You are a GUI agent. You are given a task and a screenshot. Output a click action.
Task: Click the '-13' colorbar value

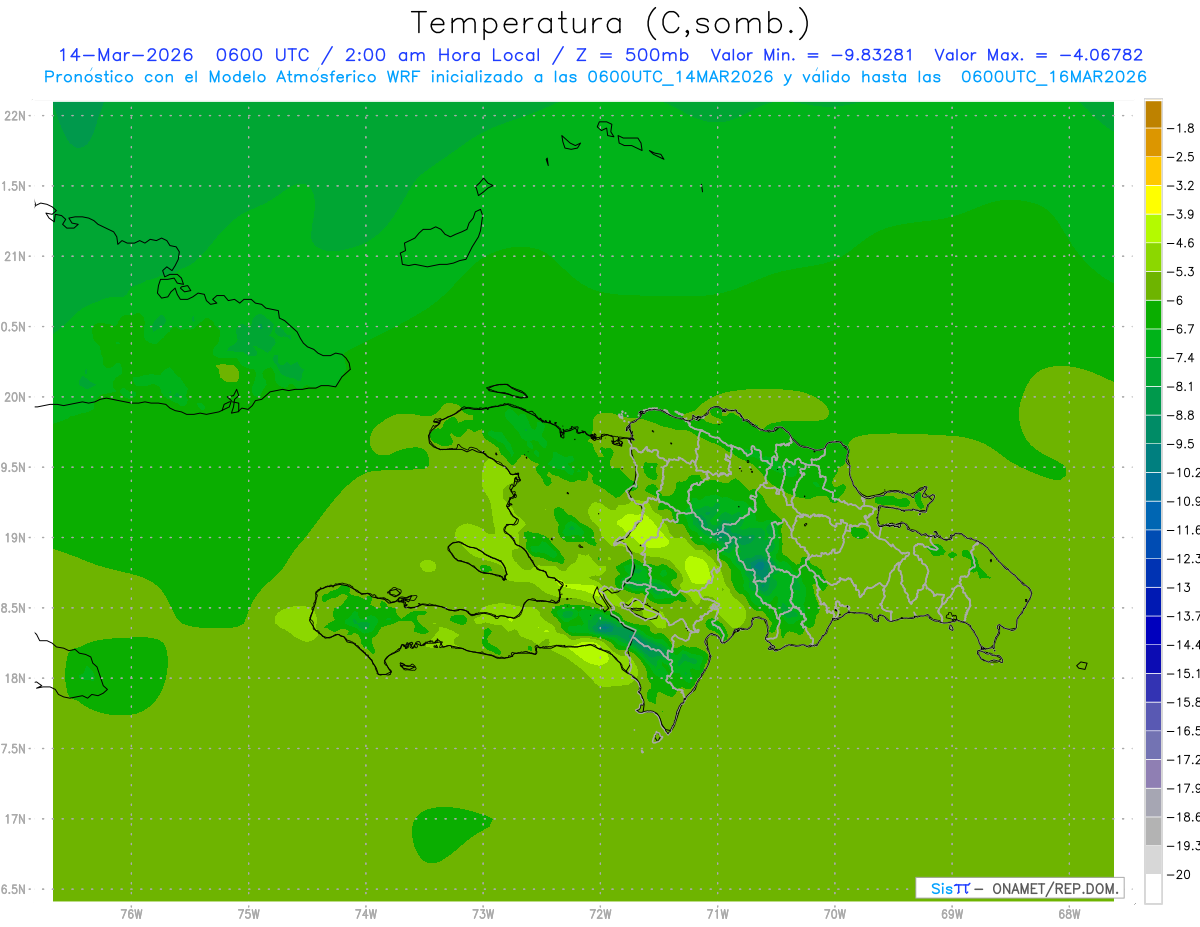[x=1179, y=587]
